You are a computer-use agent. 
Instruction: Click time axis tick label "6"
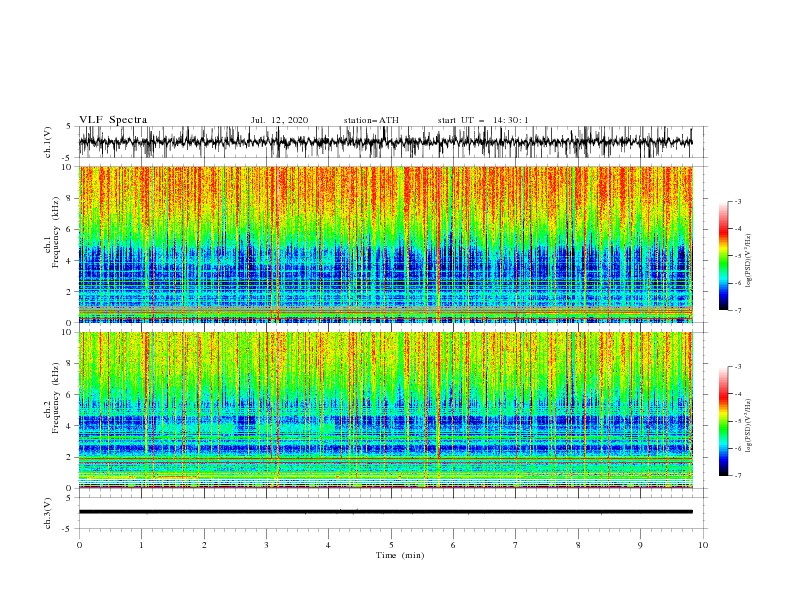point(454,545)
